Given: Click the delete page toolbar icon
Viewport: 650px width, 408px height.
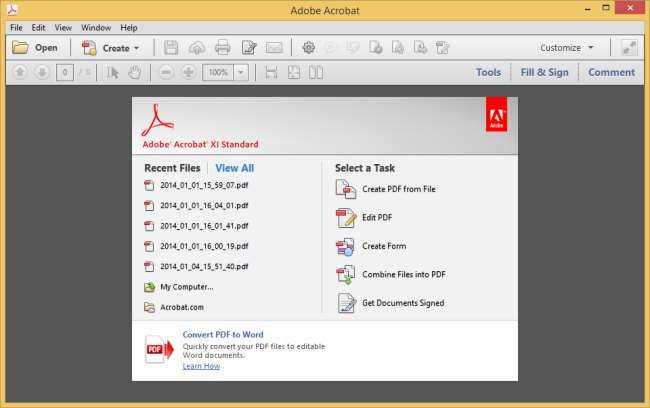Looking at the screenshot, I should (x=376, y=48).
